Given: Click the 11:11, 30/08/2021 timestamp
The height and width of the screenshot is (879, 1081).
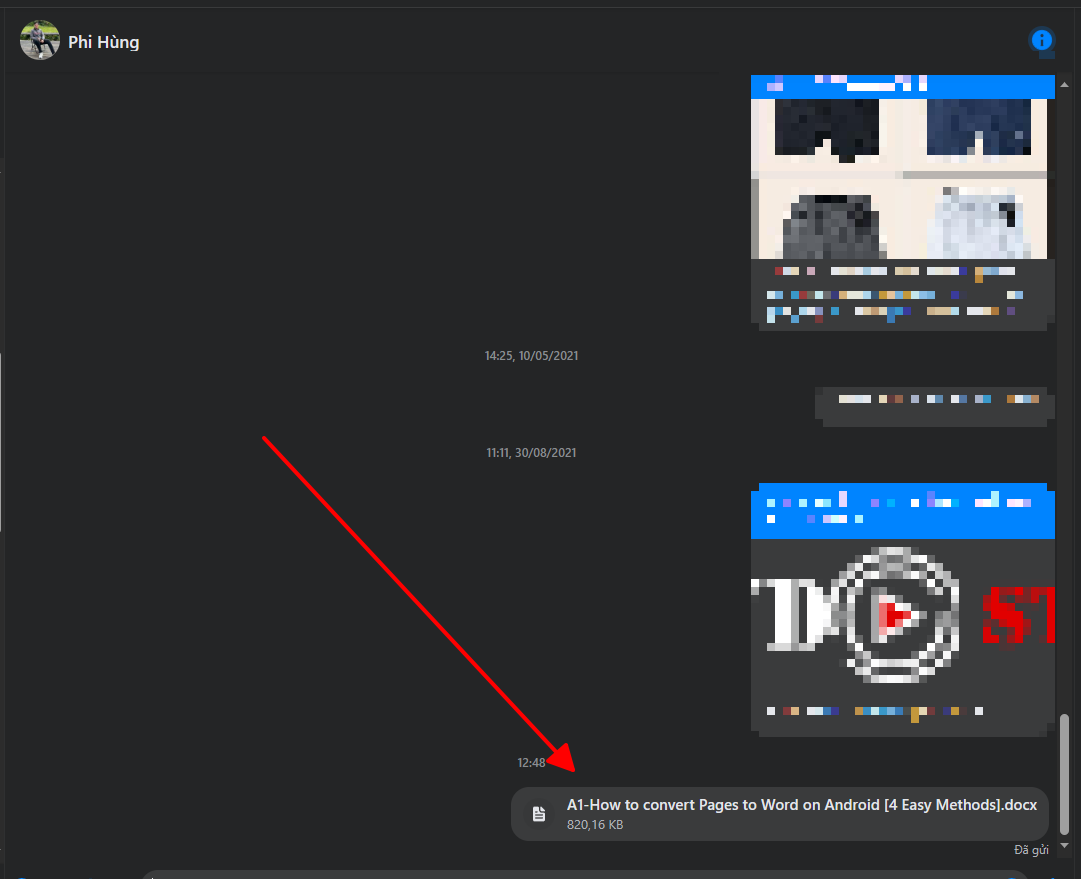Looking at the screenshot, I should coord(531,453).
